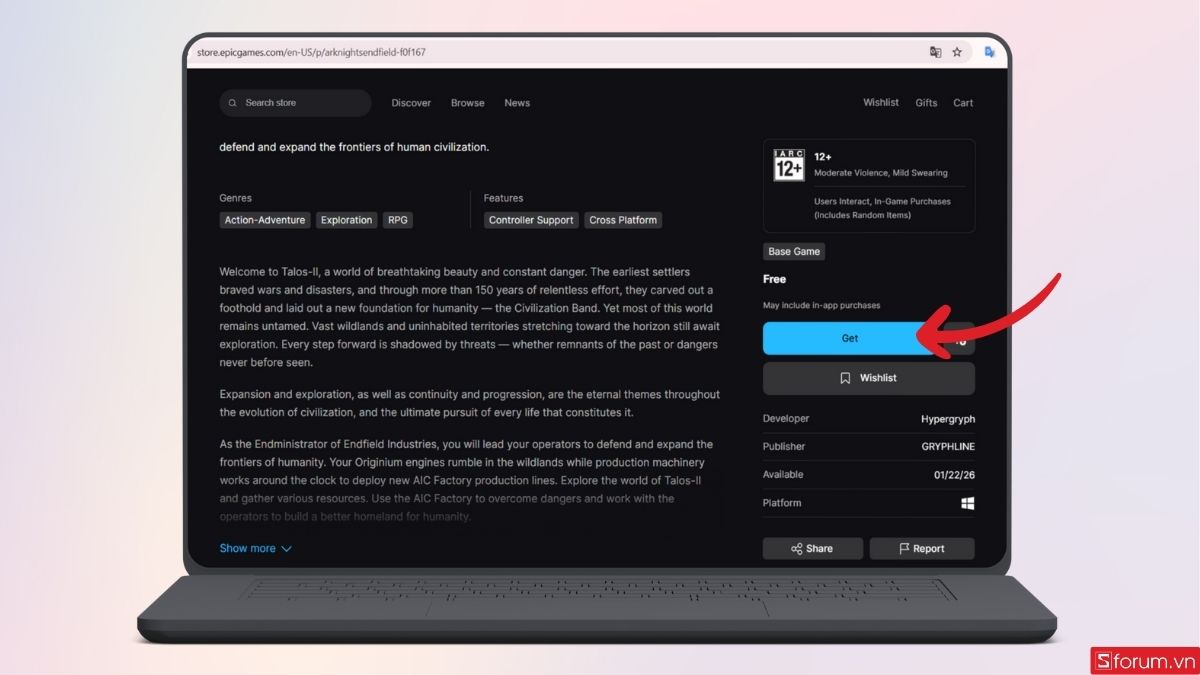This screenshot has width=1200, height=675.
Task: Click the Google Translate icon in address bar
Action: 935,52
